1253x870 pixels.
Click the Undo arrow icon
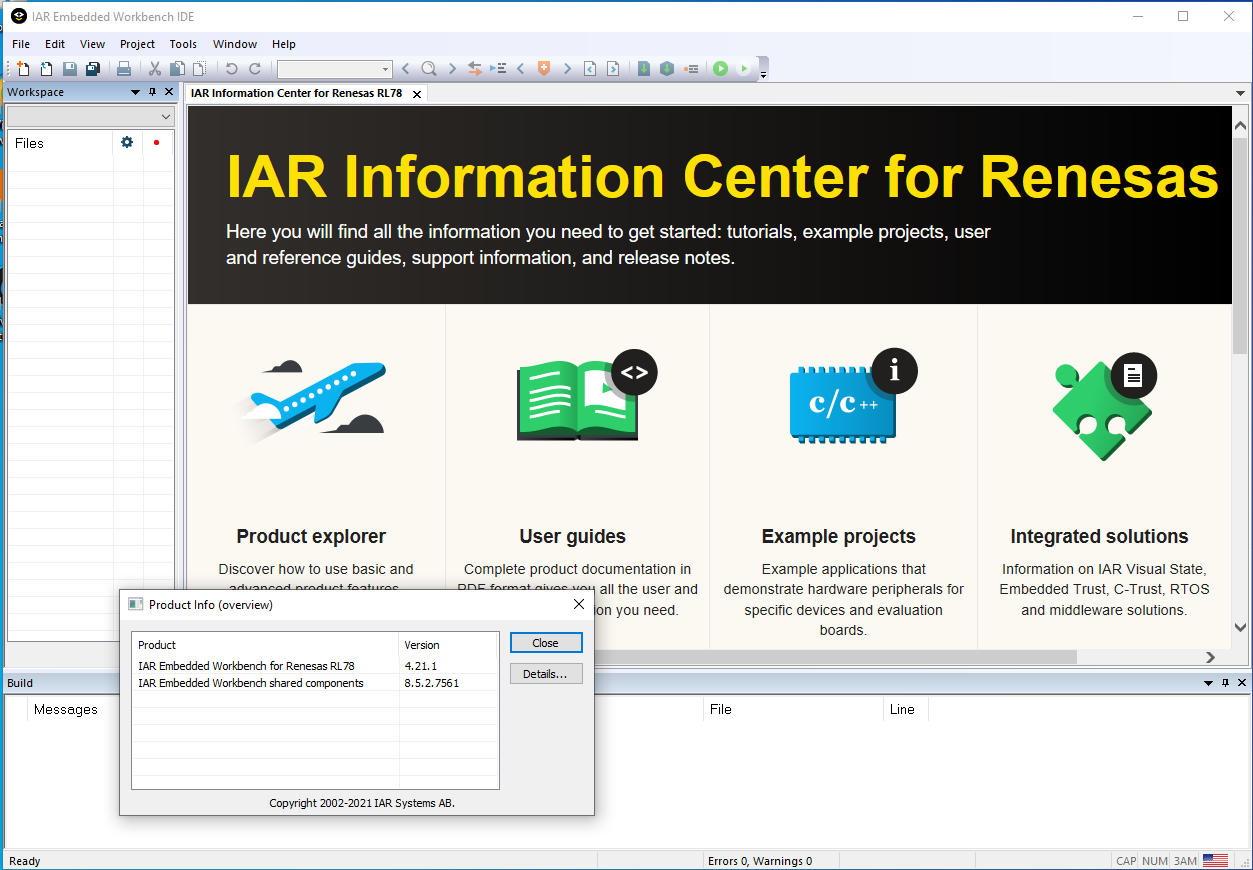coord(231,68)
